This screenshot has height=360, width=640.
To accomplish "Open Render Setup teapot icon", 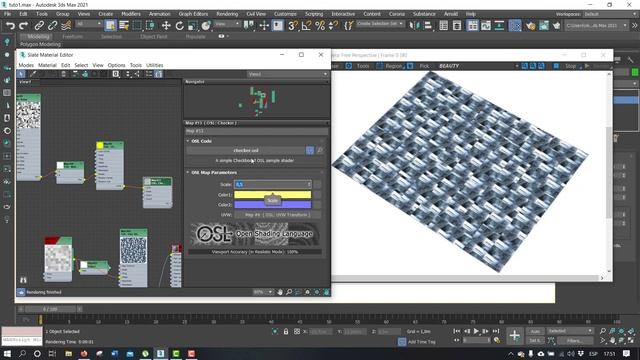I will (530, 26).
